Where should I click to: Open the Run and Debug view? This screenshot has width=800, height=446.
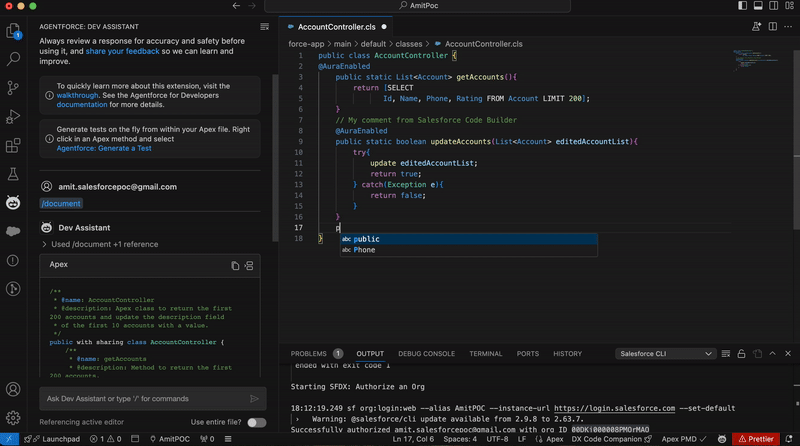[x=13, y=116]
